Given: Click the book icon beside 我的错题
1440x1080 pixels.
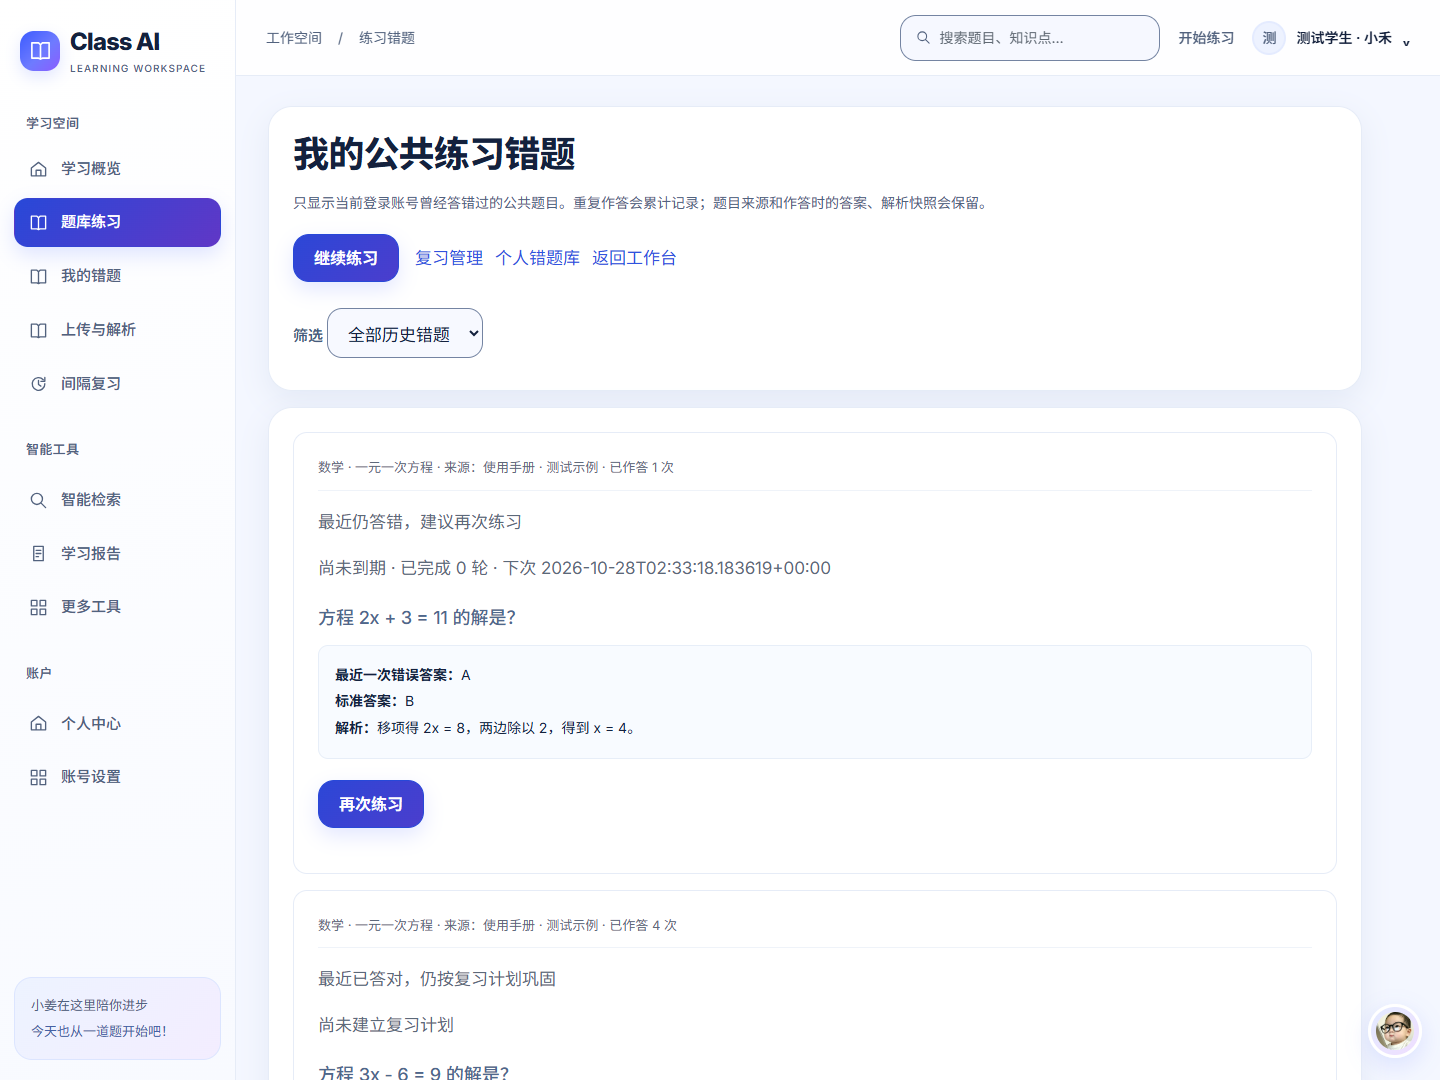Looking at the screenshot, I should (x=38, y=276).
